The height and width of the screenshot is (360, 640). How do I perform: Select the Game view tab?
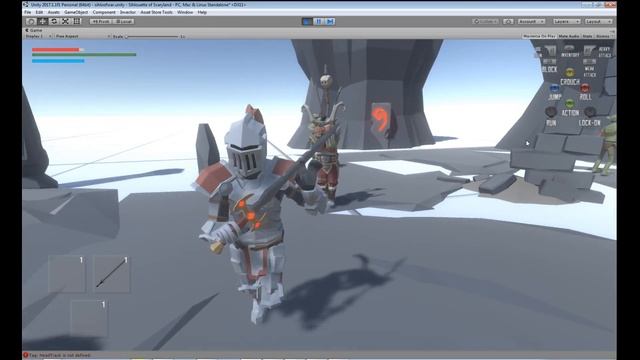click(x=34, y=30)
